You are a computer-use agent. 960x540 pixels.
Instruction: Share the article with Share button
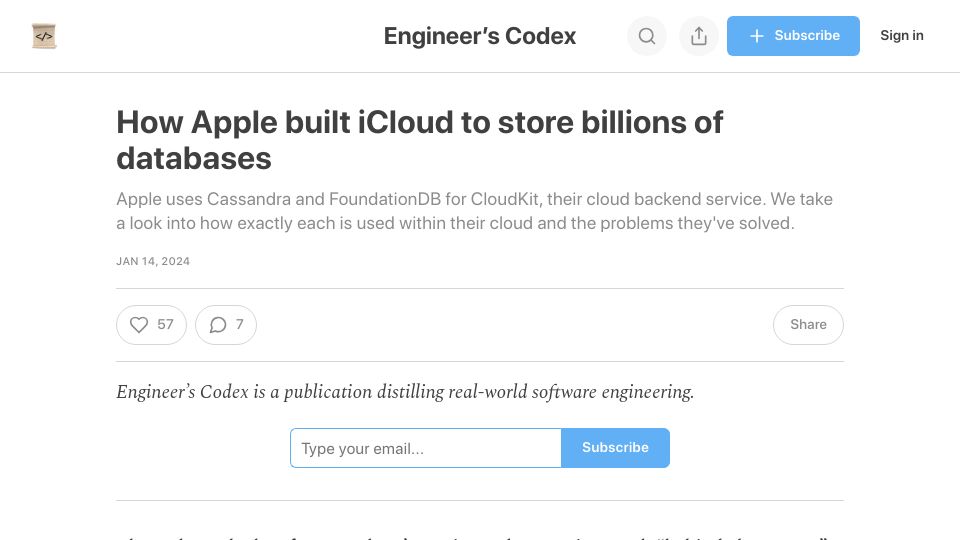808,324
